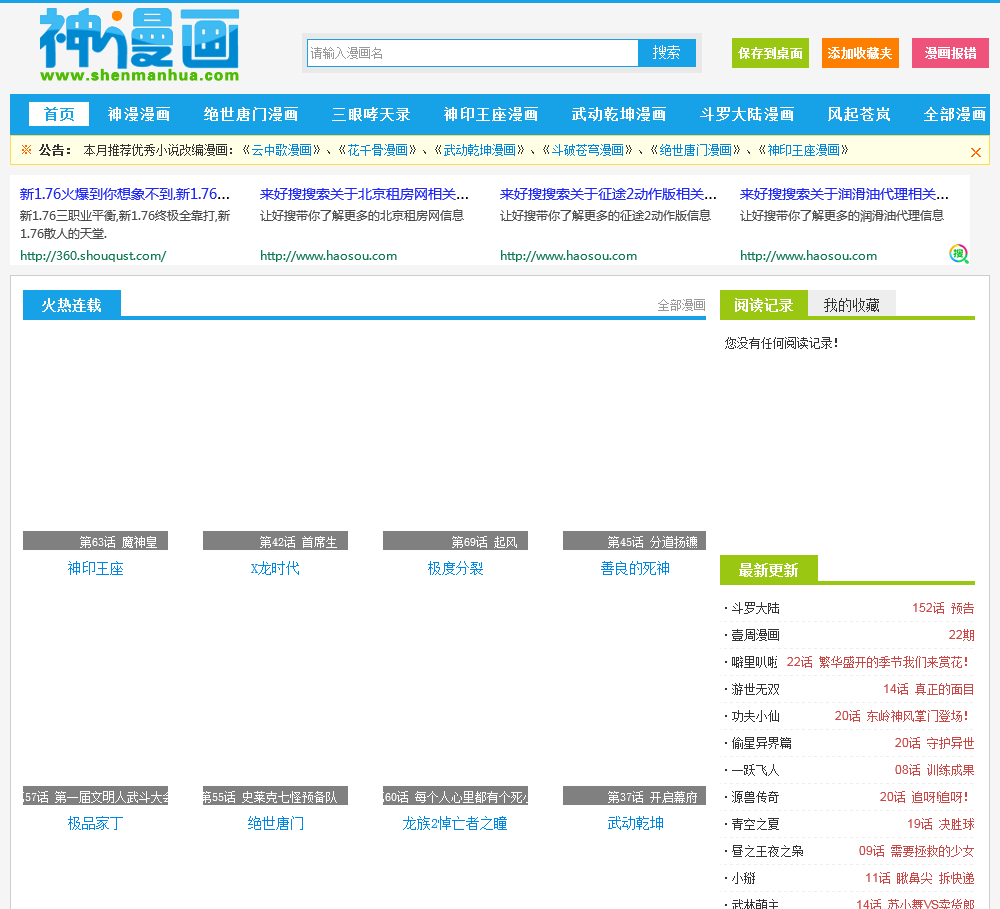Open the 全部漫画 link beside 火热连载
The image size is (1000, 909).
pos(681,305)
